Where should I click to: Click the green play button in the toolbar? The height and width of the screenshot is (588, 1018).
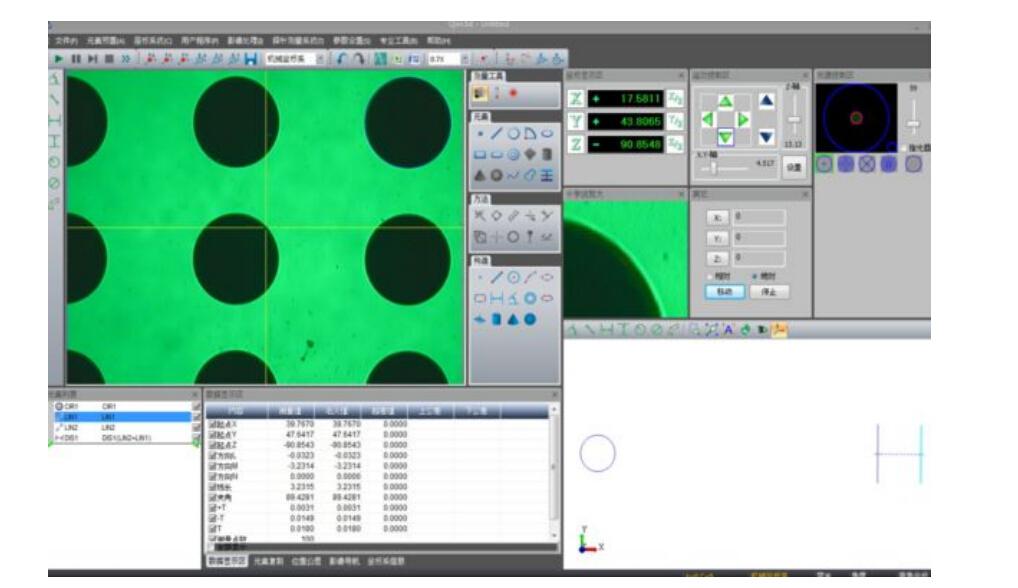pos(58,60)
